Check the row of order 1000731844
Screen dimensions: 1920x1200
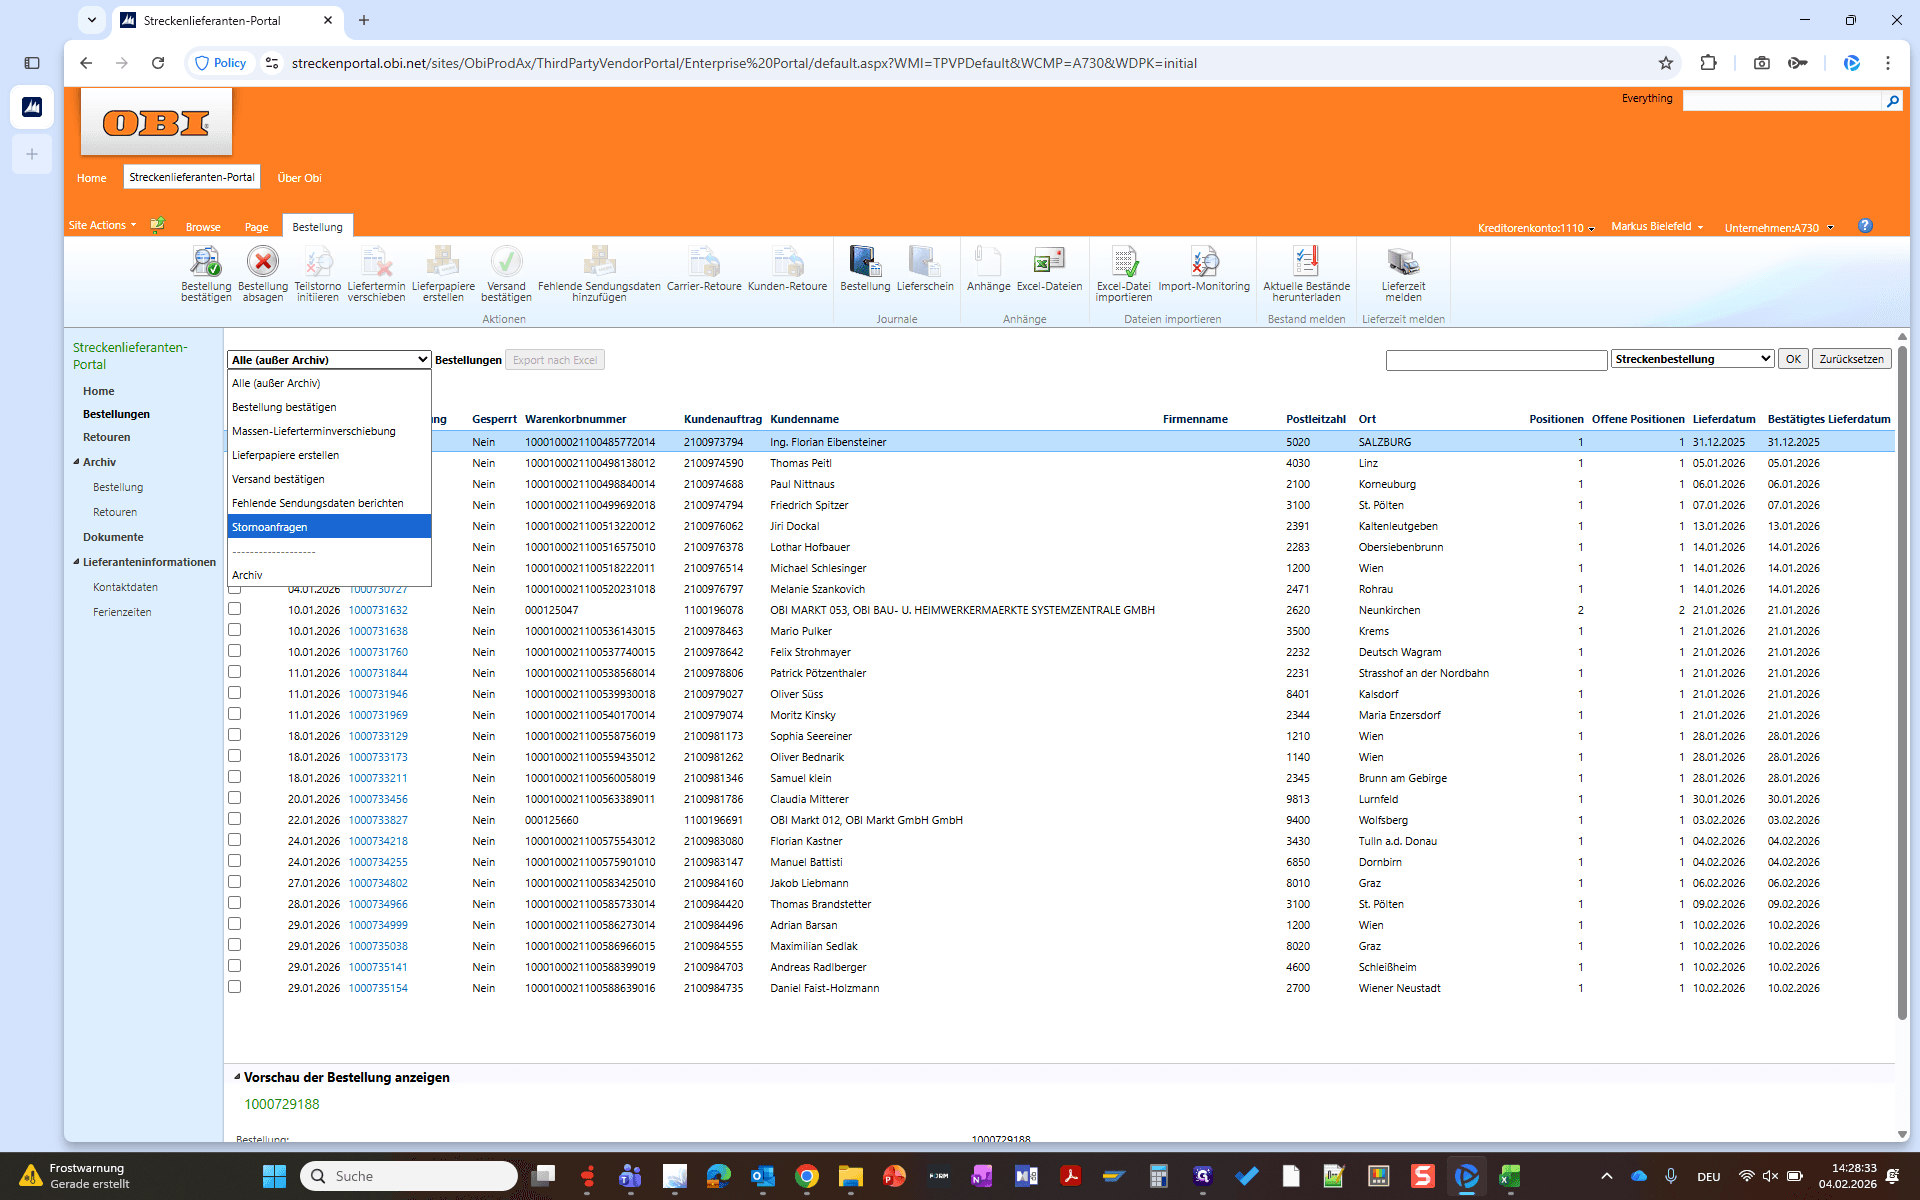(x=235, y=672)
